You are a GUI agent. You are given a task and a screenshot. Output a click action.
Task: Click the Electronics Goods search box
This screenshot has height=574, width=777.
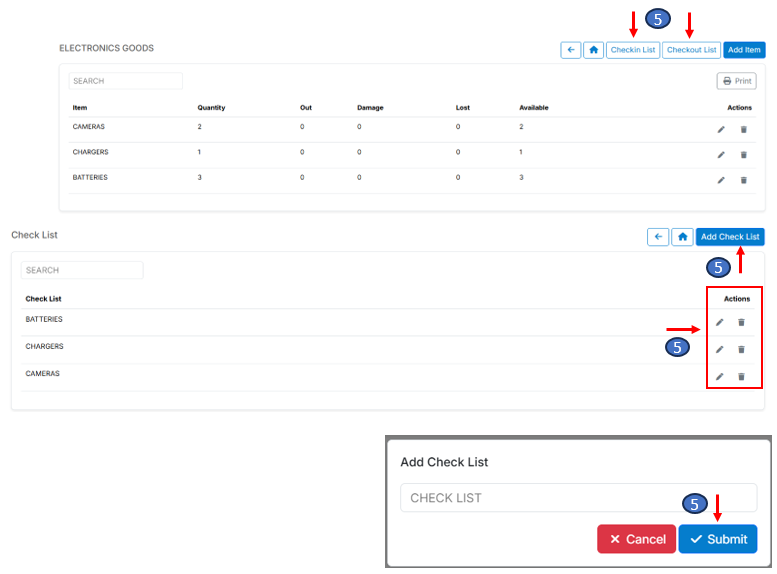[125, 81]
